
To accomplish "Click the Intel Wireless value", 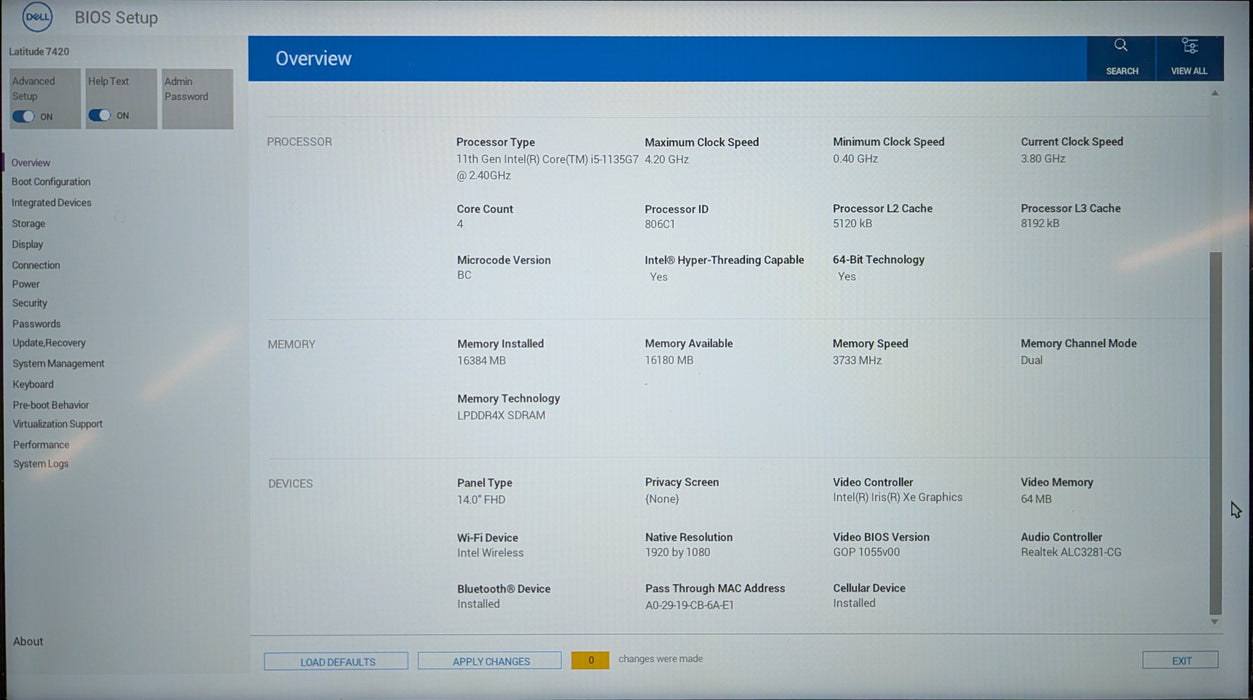I will (490, 553).
